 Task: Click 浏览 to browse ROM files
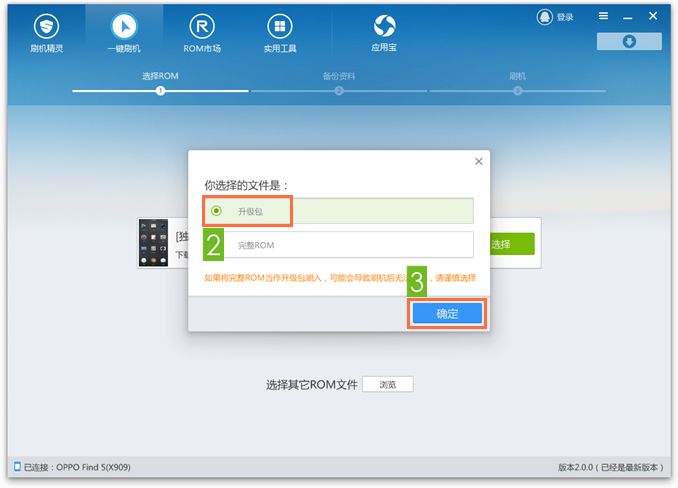387,384
